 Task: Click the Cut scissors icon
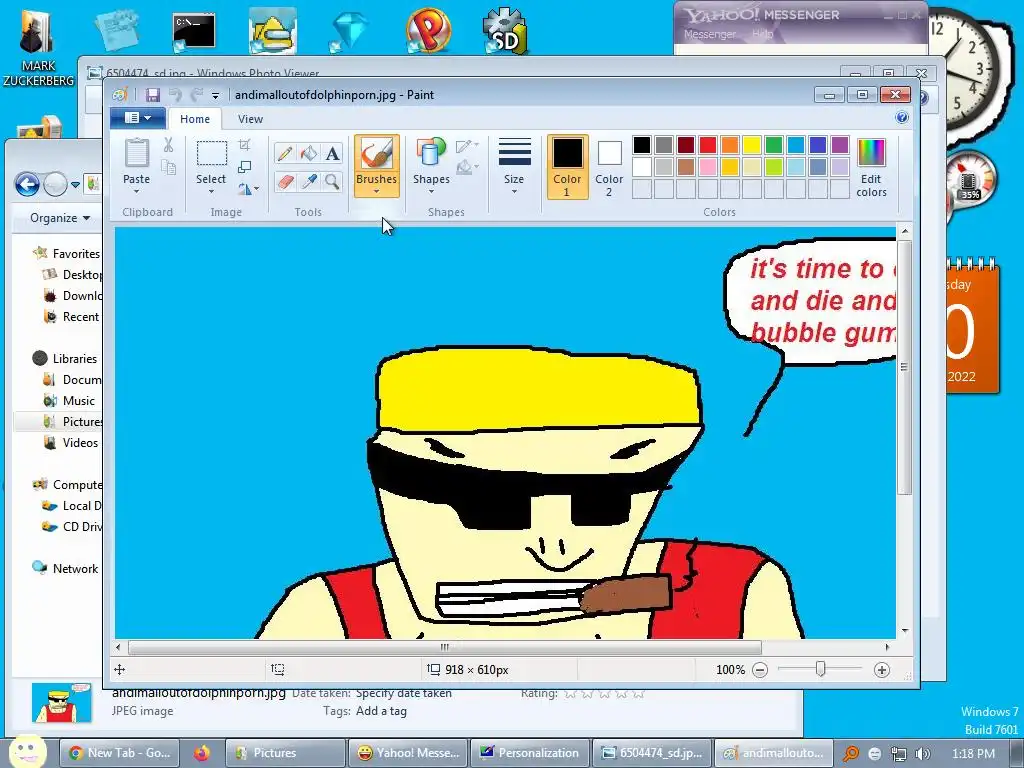click(168, 145)
